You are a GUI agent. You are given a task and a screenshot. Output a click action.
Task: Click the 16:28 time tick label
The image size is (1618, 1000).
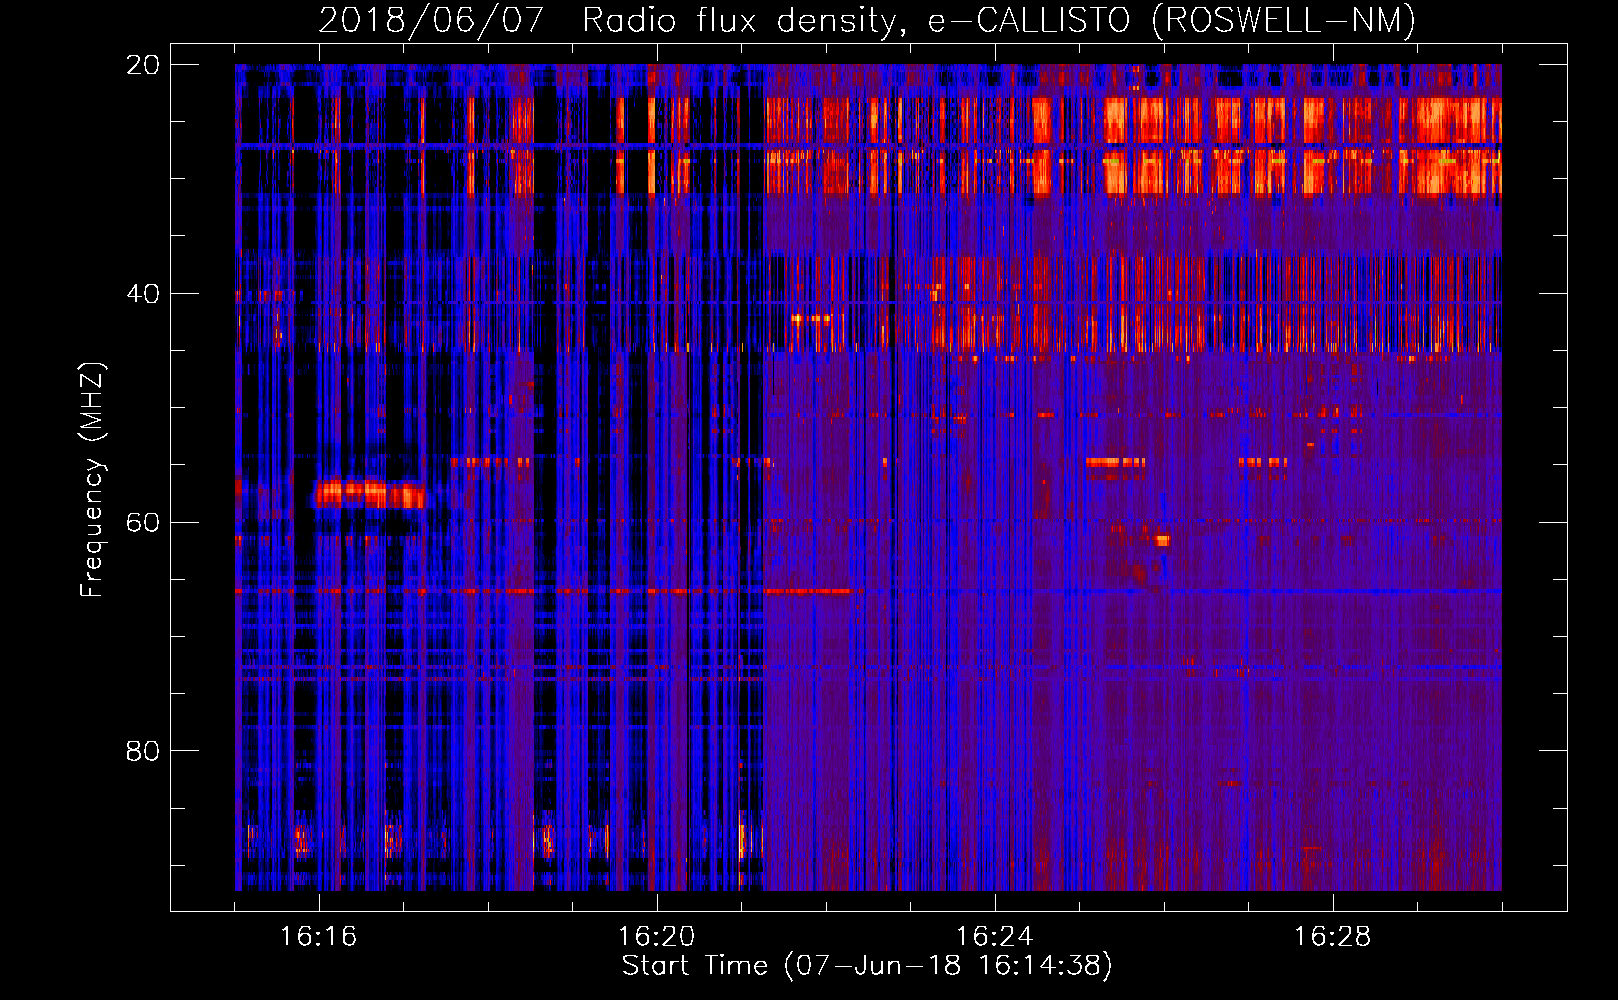[1333, 937]
